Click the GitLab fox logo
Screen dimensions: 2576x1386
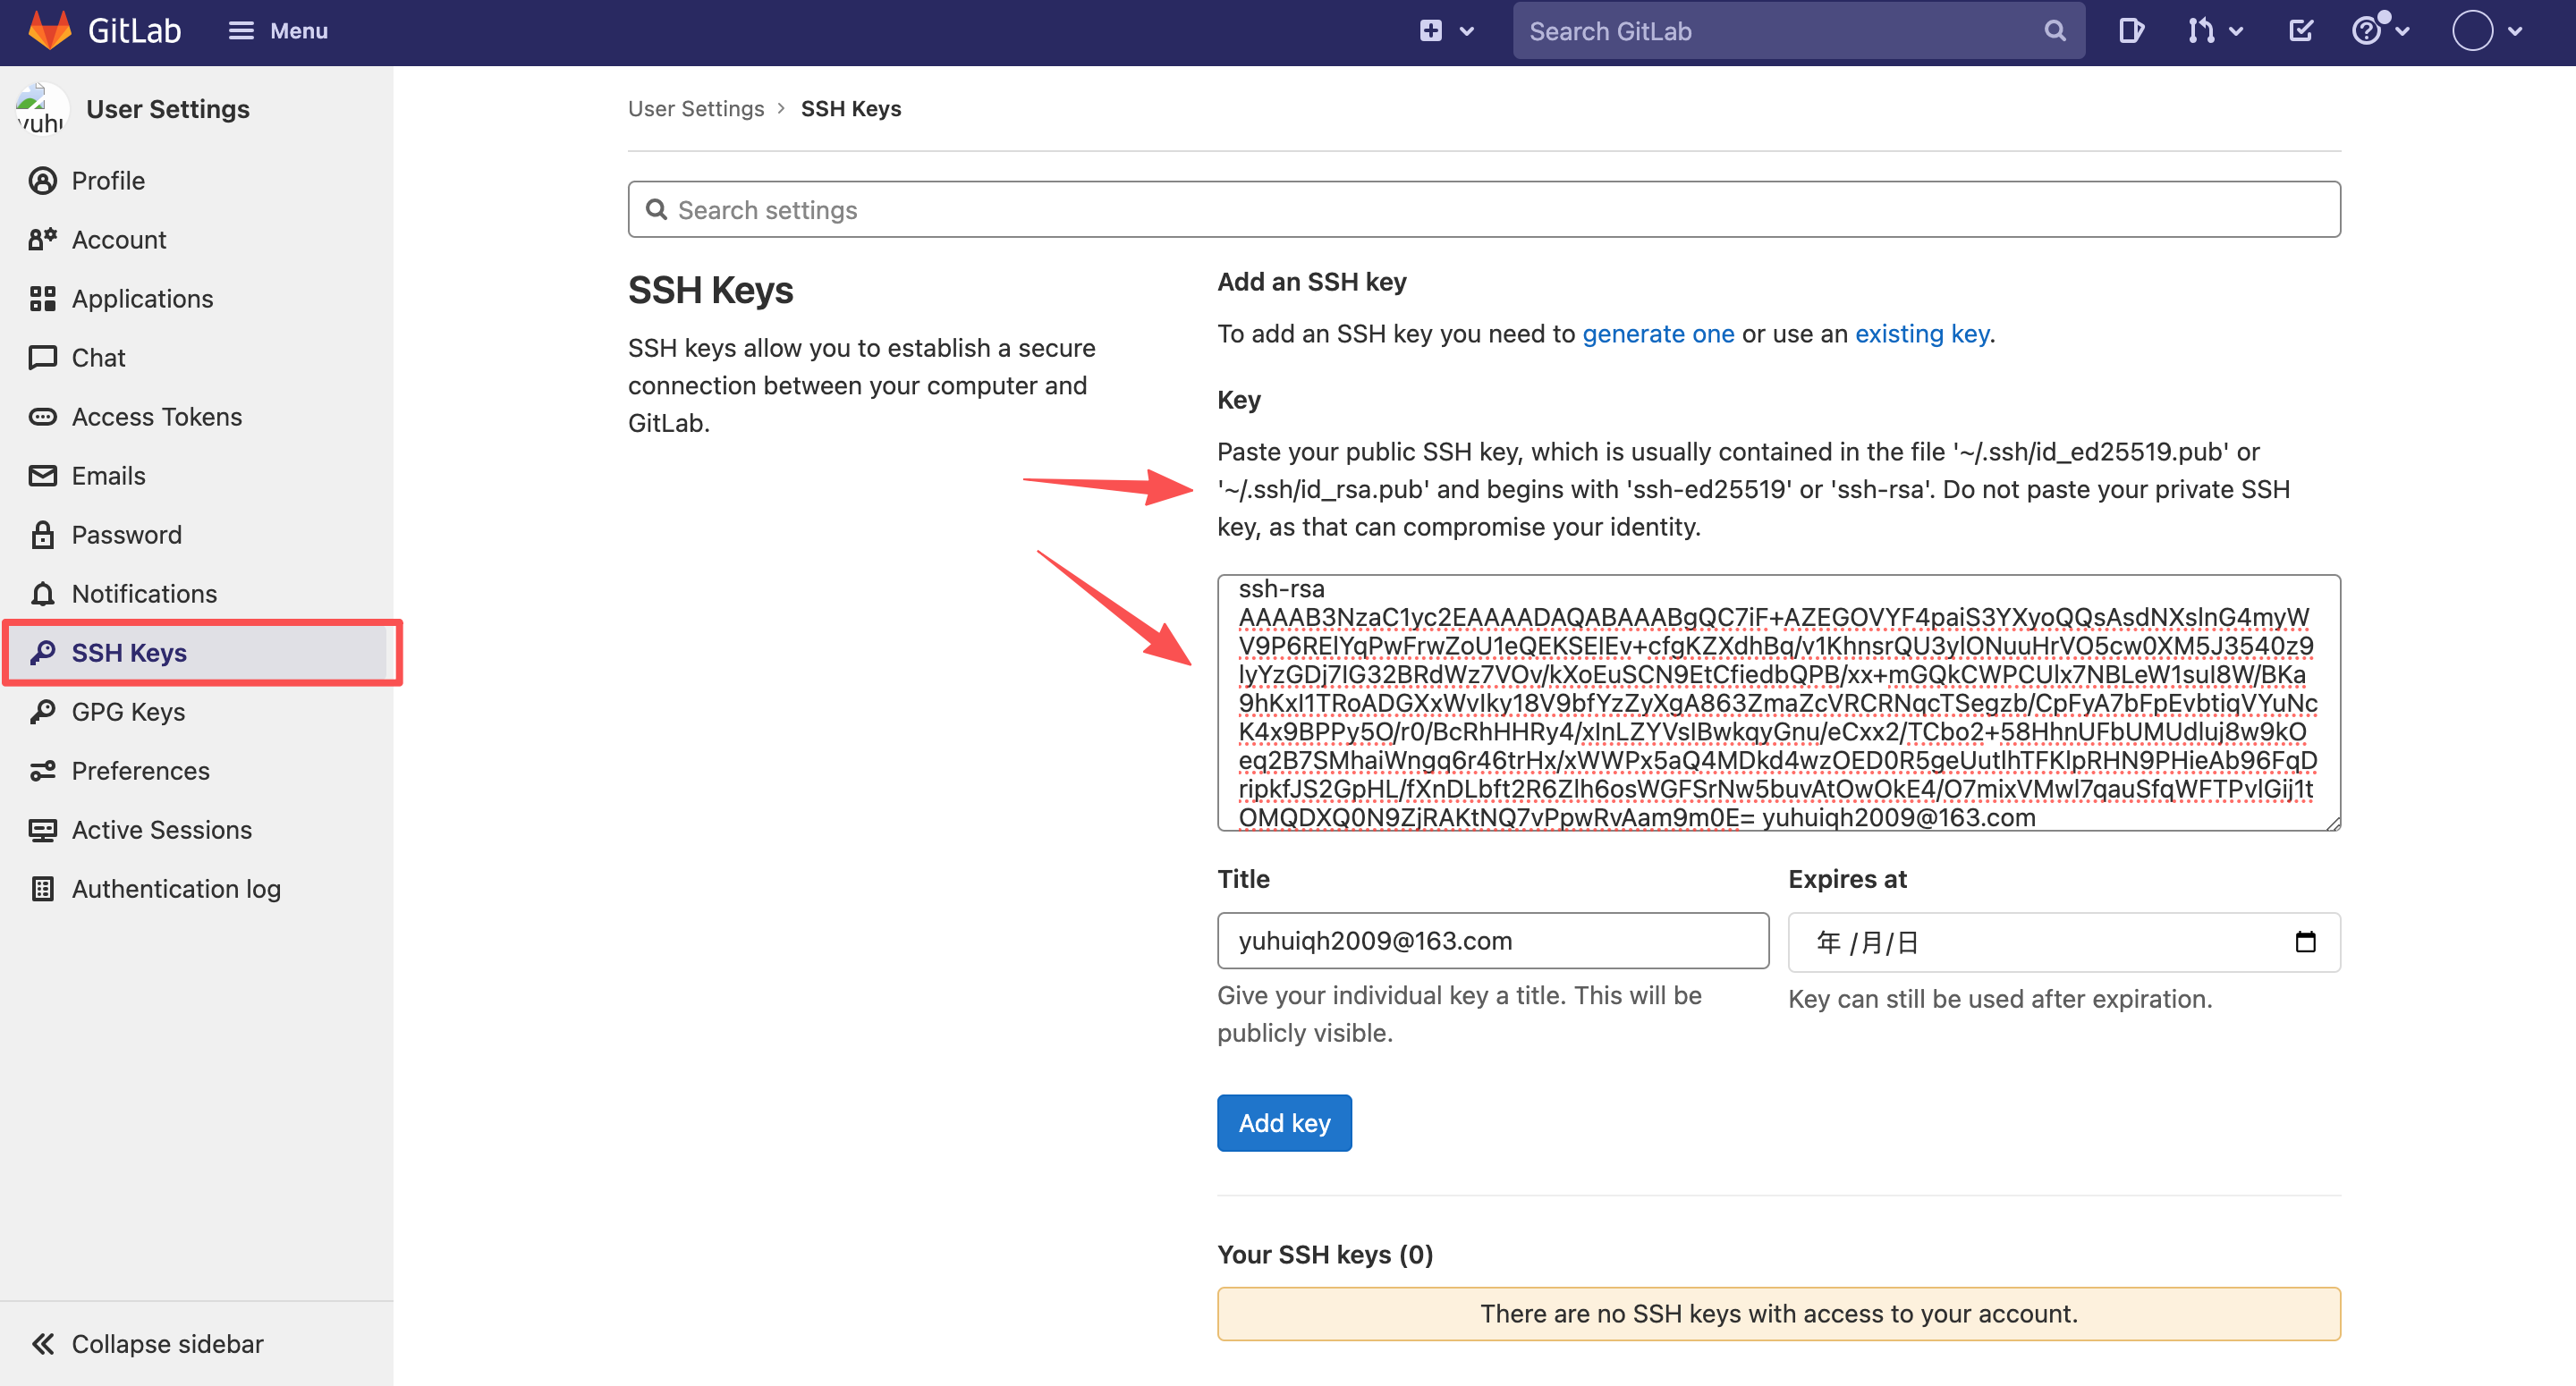tap(50, 30)
